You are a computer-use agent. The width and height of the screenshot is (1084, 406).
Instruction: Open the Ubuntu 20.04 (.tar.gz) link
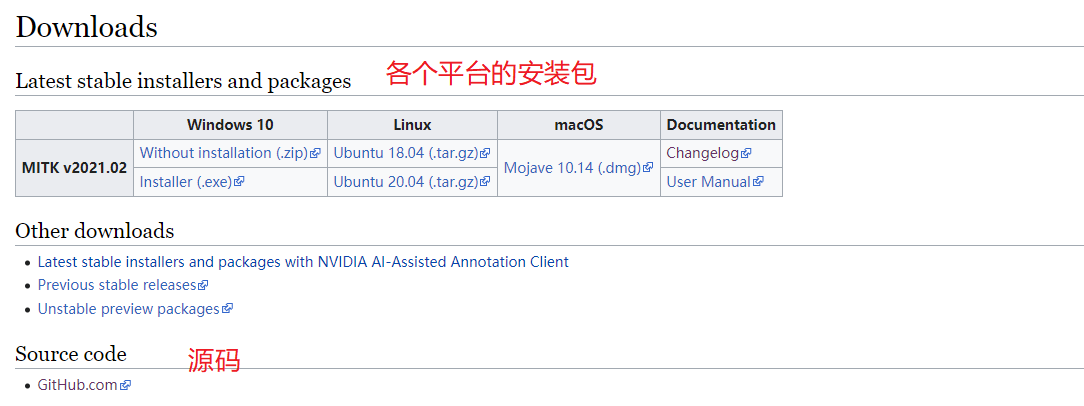tap(406, 182)
